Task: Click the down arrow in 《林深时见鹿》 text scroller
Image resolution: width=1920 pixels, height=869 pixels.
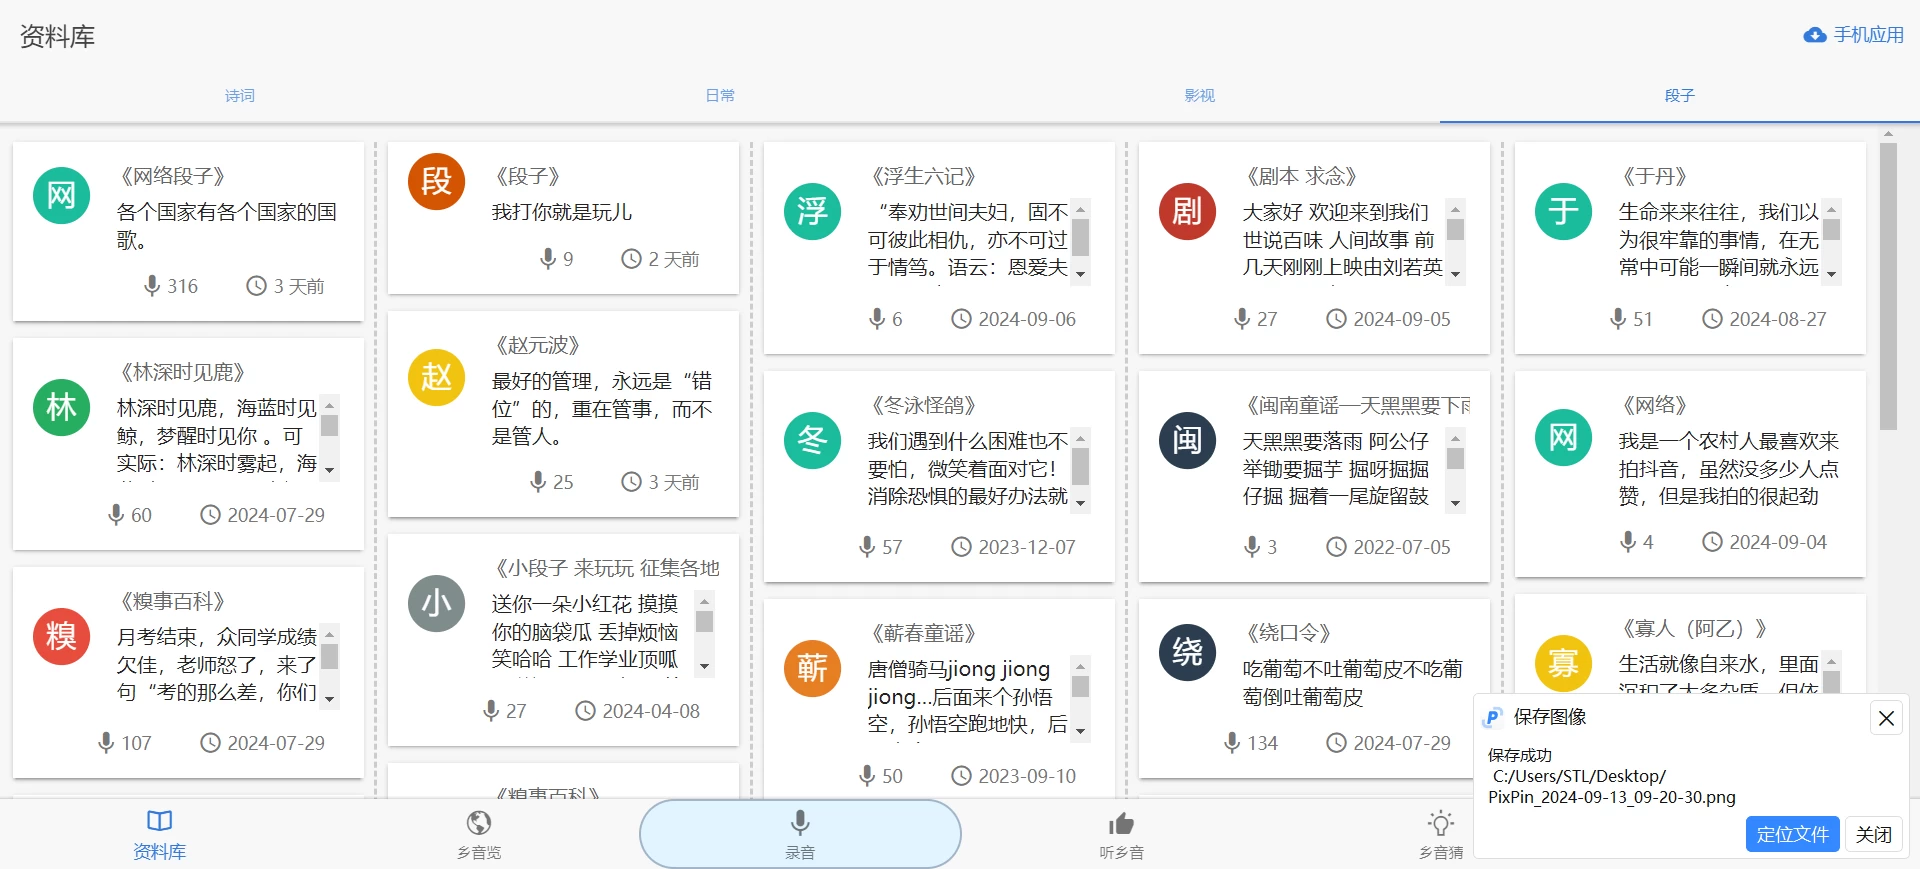Action: 330,470
